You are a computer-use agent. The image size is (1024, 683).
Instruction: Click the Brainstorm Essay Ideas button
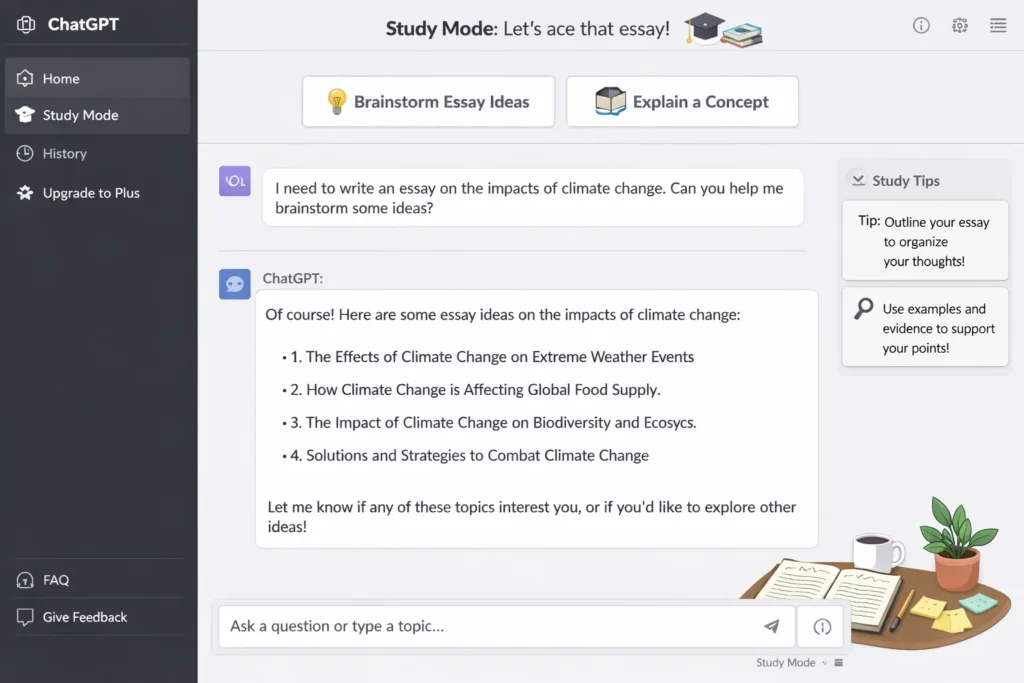428,101
